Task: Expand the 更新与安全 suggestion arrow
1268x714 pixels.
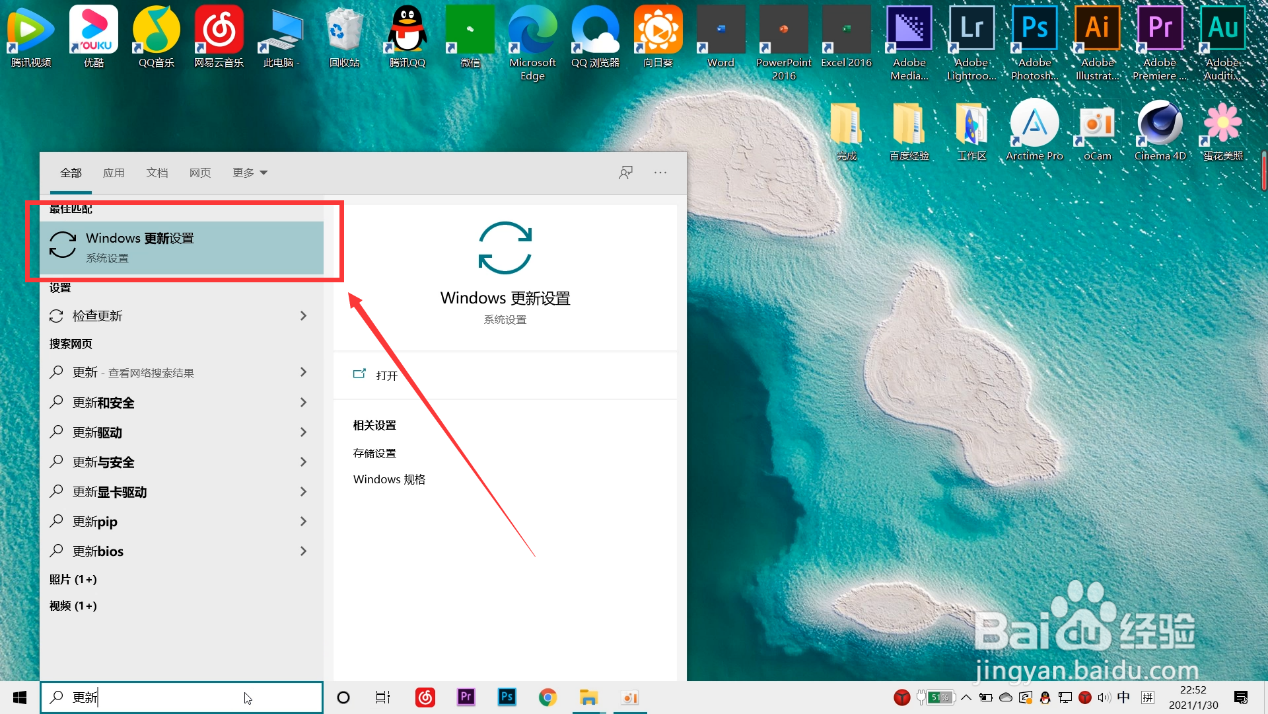Action: click(x=303, y=462)
